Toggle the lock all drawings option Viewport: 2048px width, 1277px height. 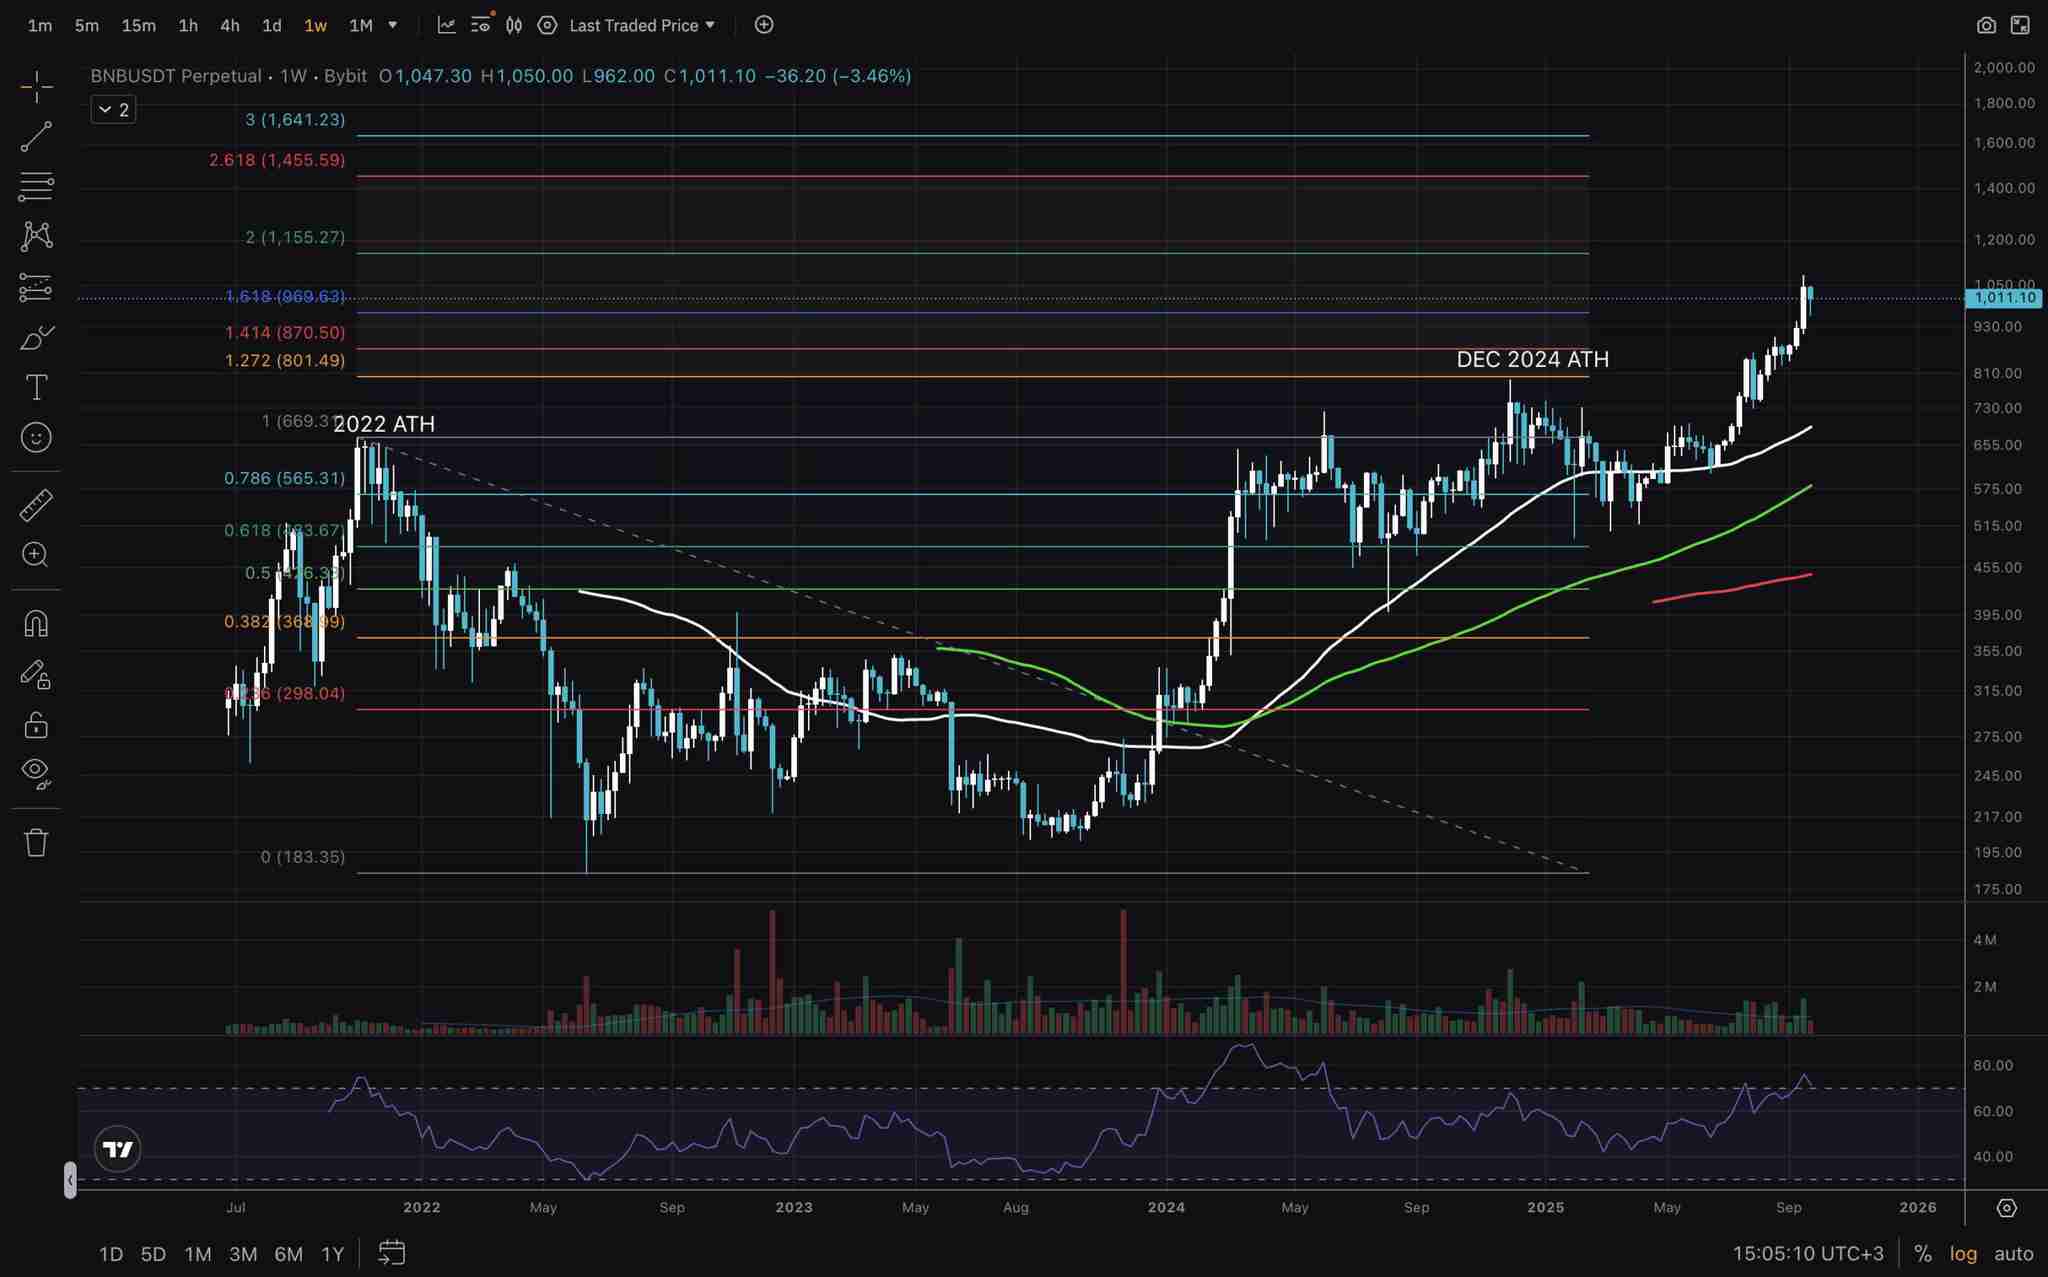coord(36,724)
